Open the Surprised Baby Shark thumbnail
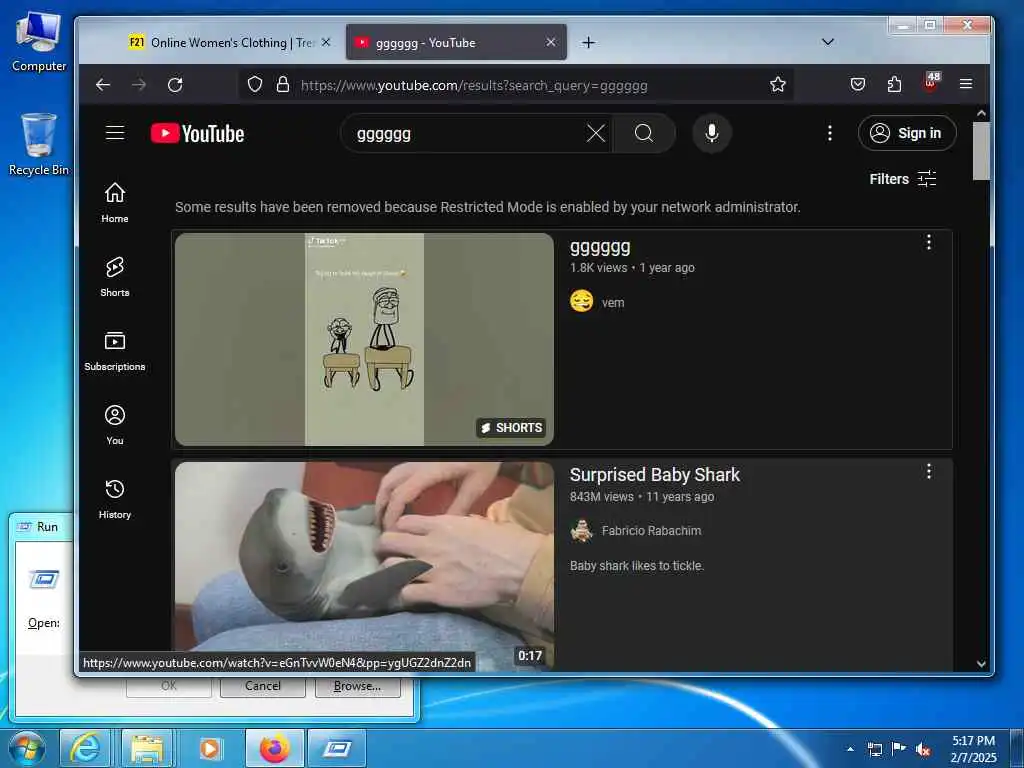 364,566
